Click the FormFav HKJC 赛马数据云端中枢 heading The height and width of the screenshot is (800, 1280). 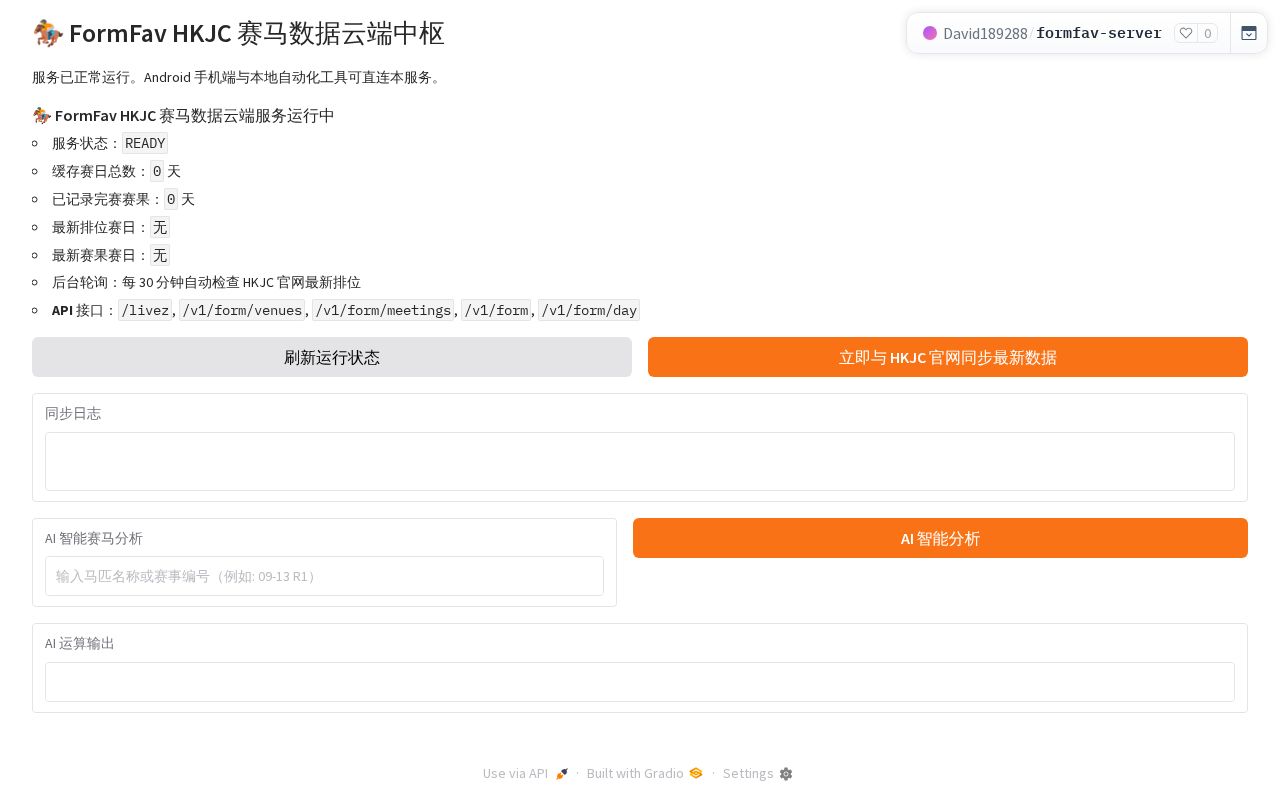(x=238, y=33)
